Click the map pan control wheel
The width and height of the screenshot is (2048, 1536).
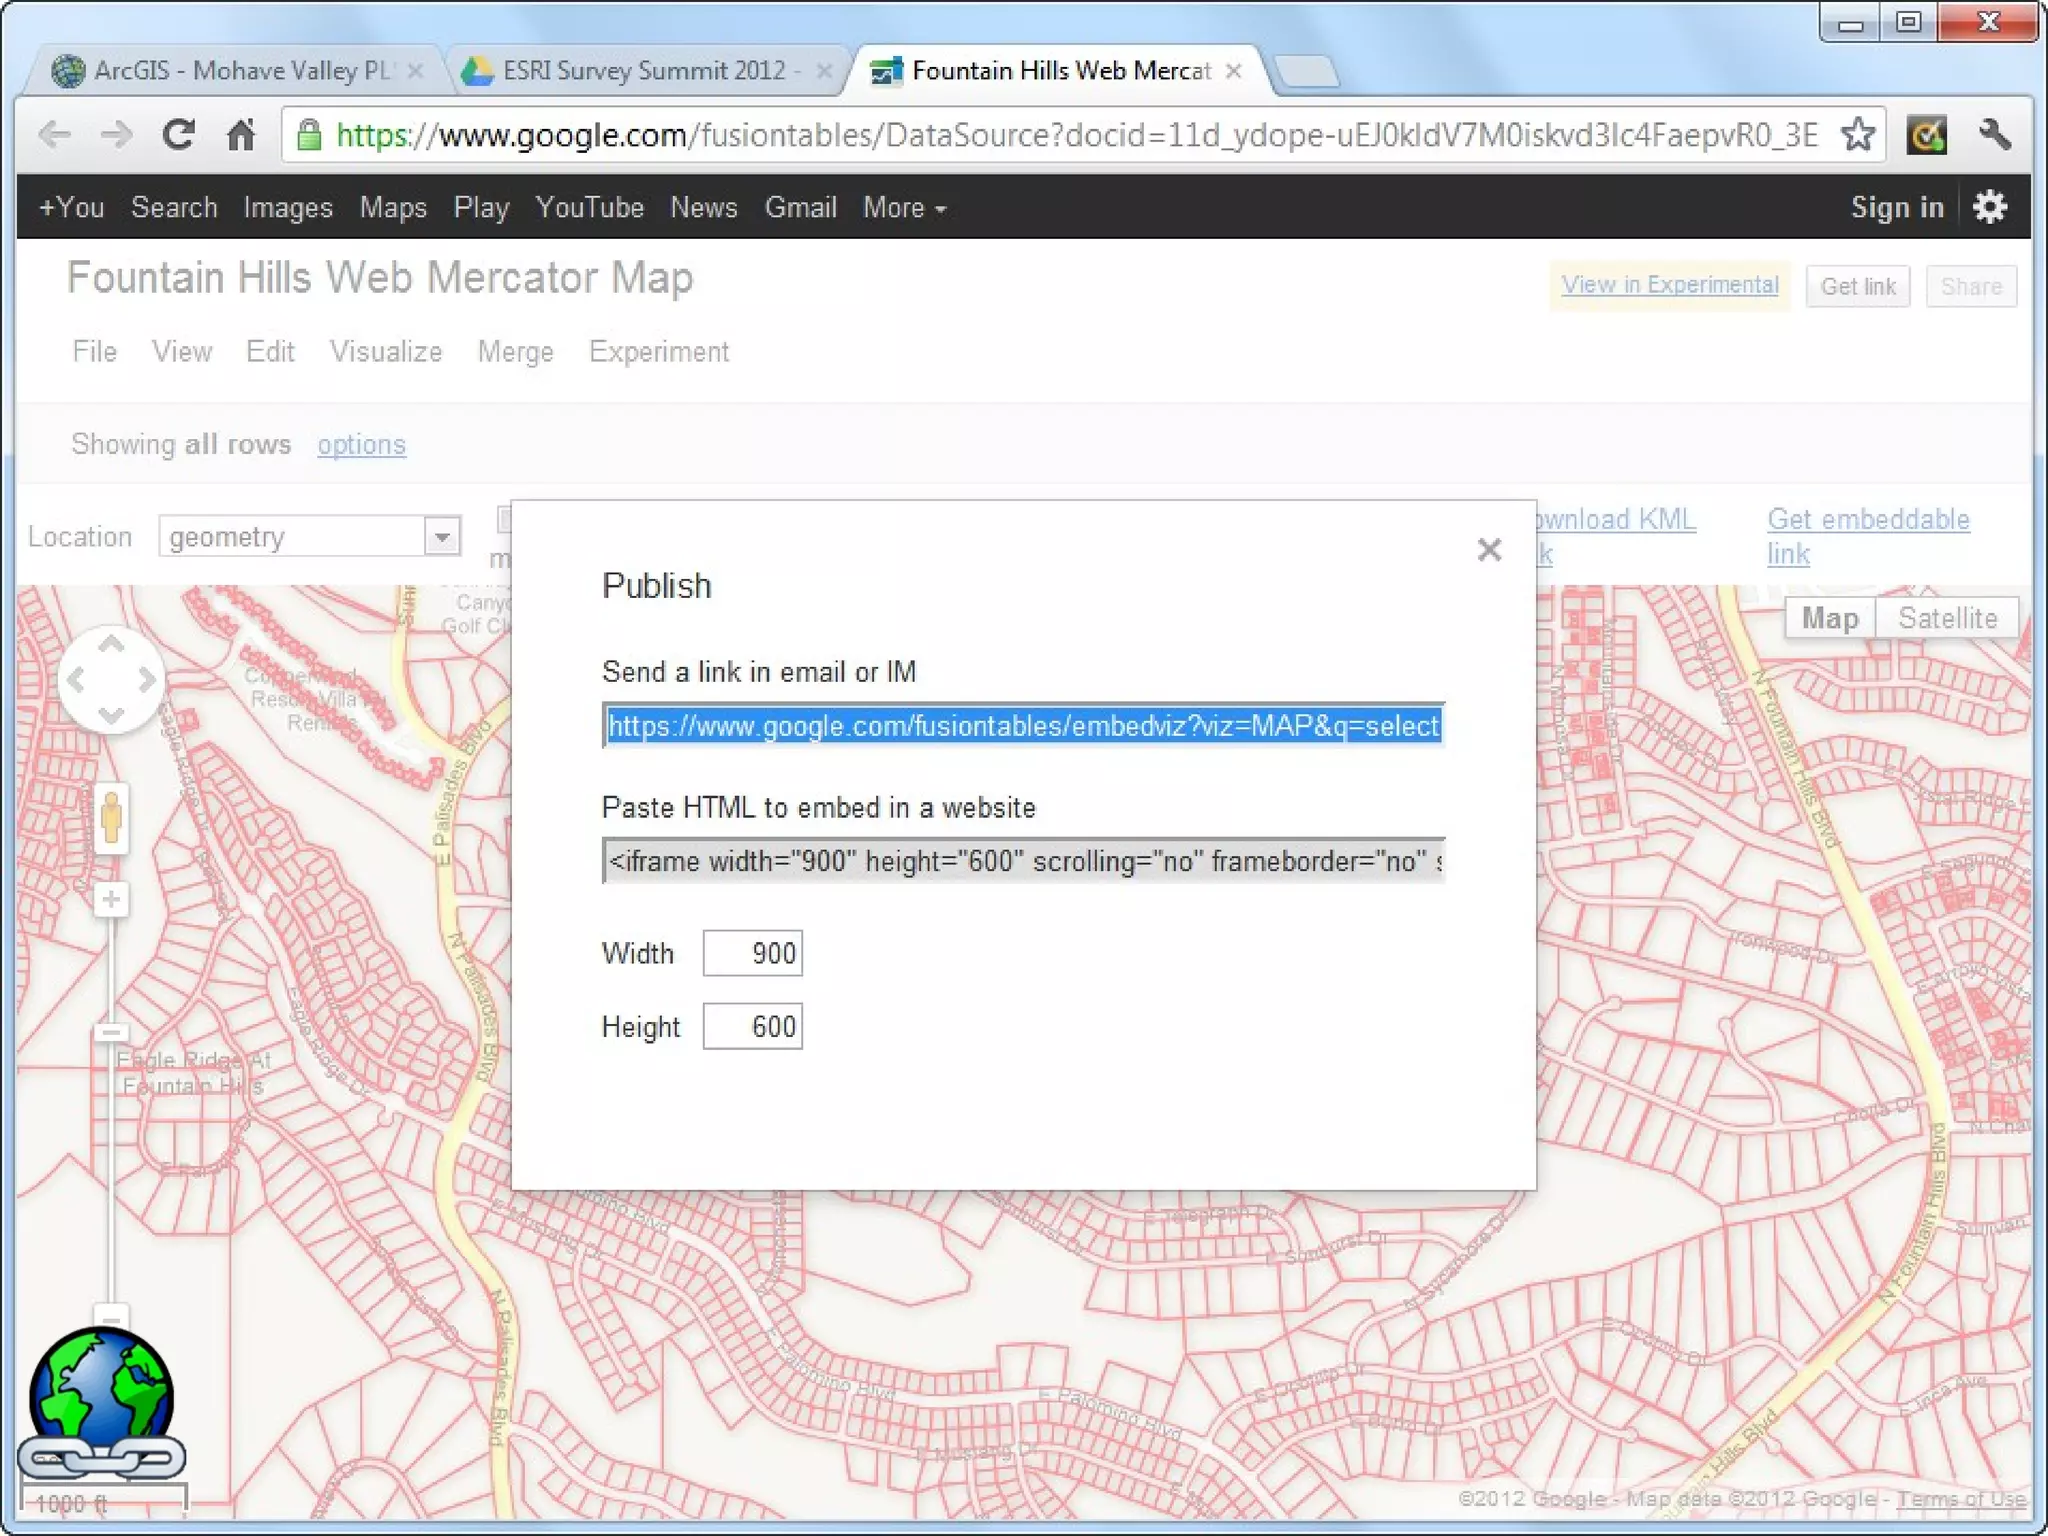111,680
